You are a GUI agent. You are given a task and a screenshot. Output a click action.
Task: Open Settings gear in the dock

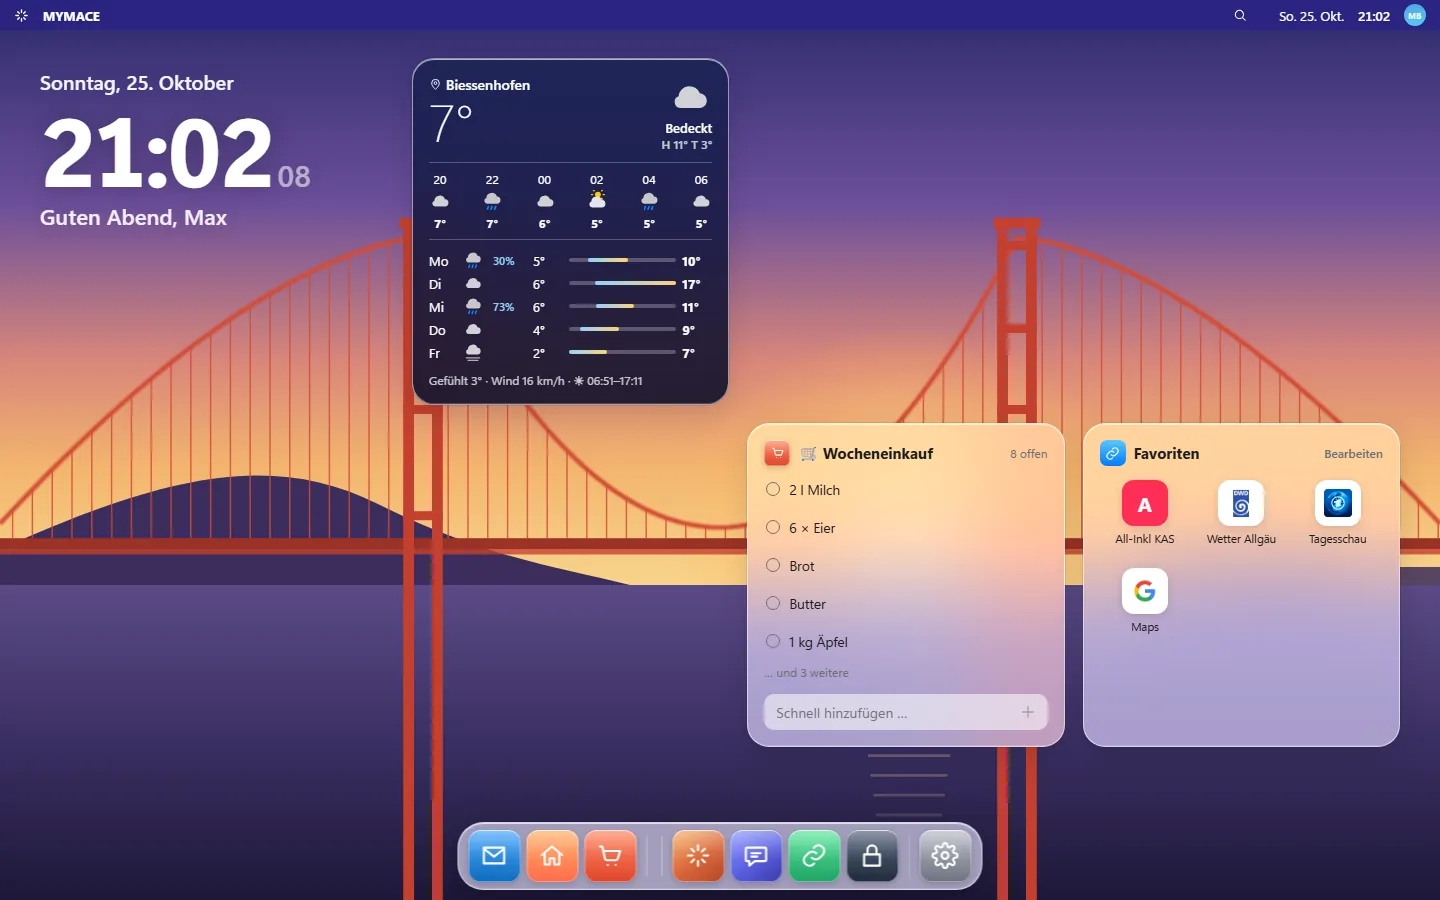(x=945, y=856)
